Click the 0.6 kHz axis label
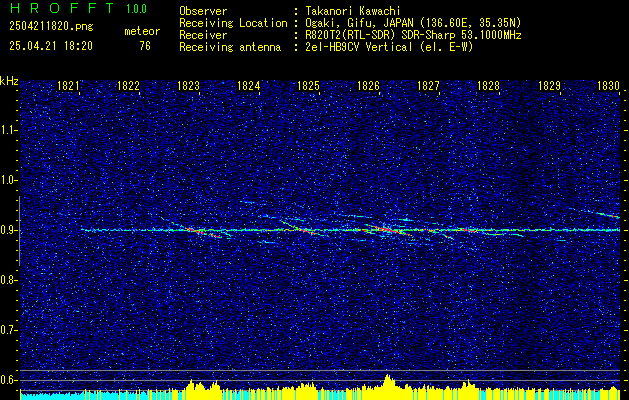The image size is (629, 400). [7, 380]
